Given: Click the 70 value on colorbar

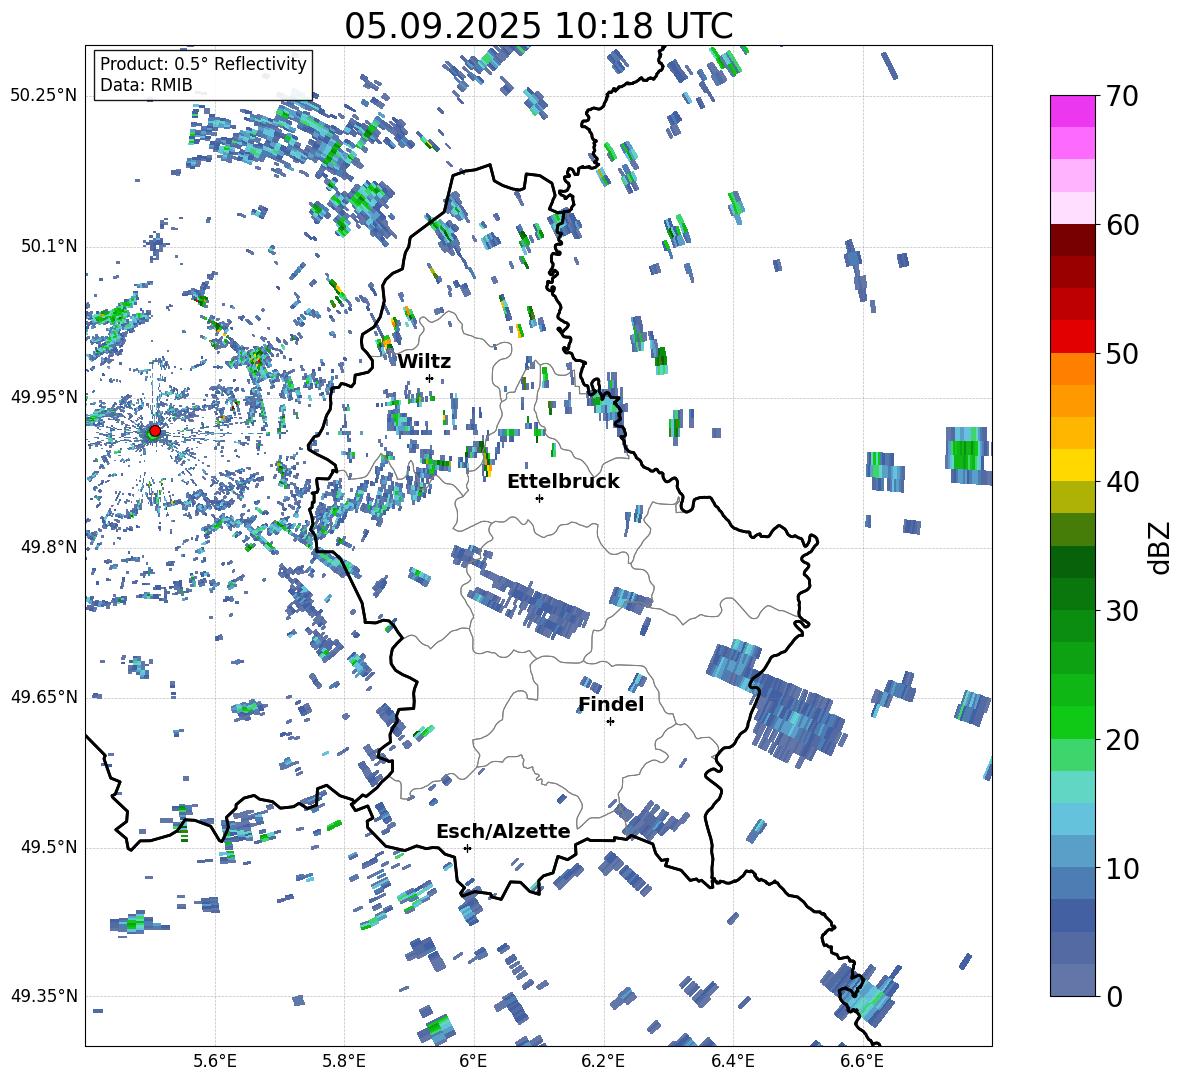Looking at the screenshot, I should [1122, 96].
